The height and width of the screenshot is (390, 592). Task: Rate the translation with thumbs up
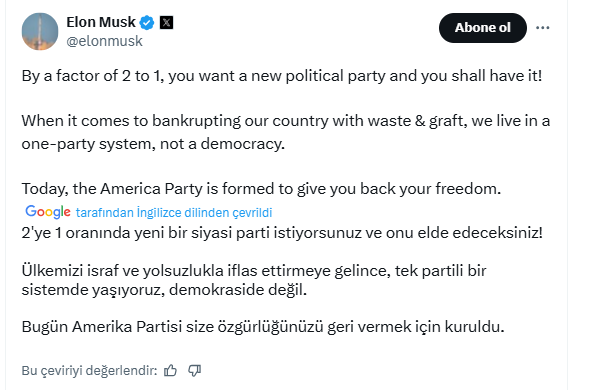click(x=170, y=370)
